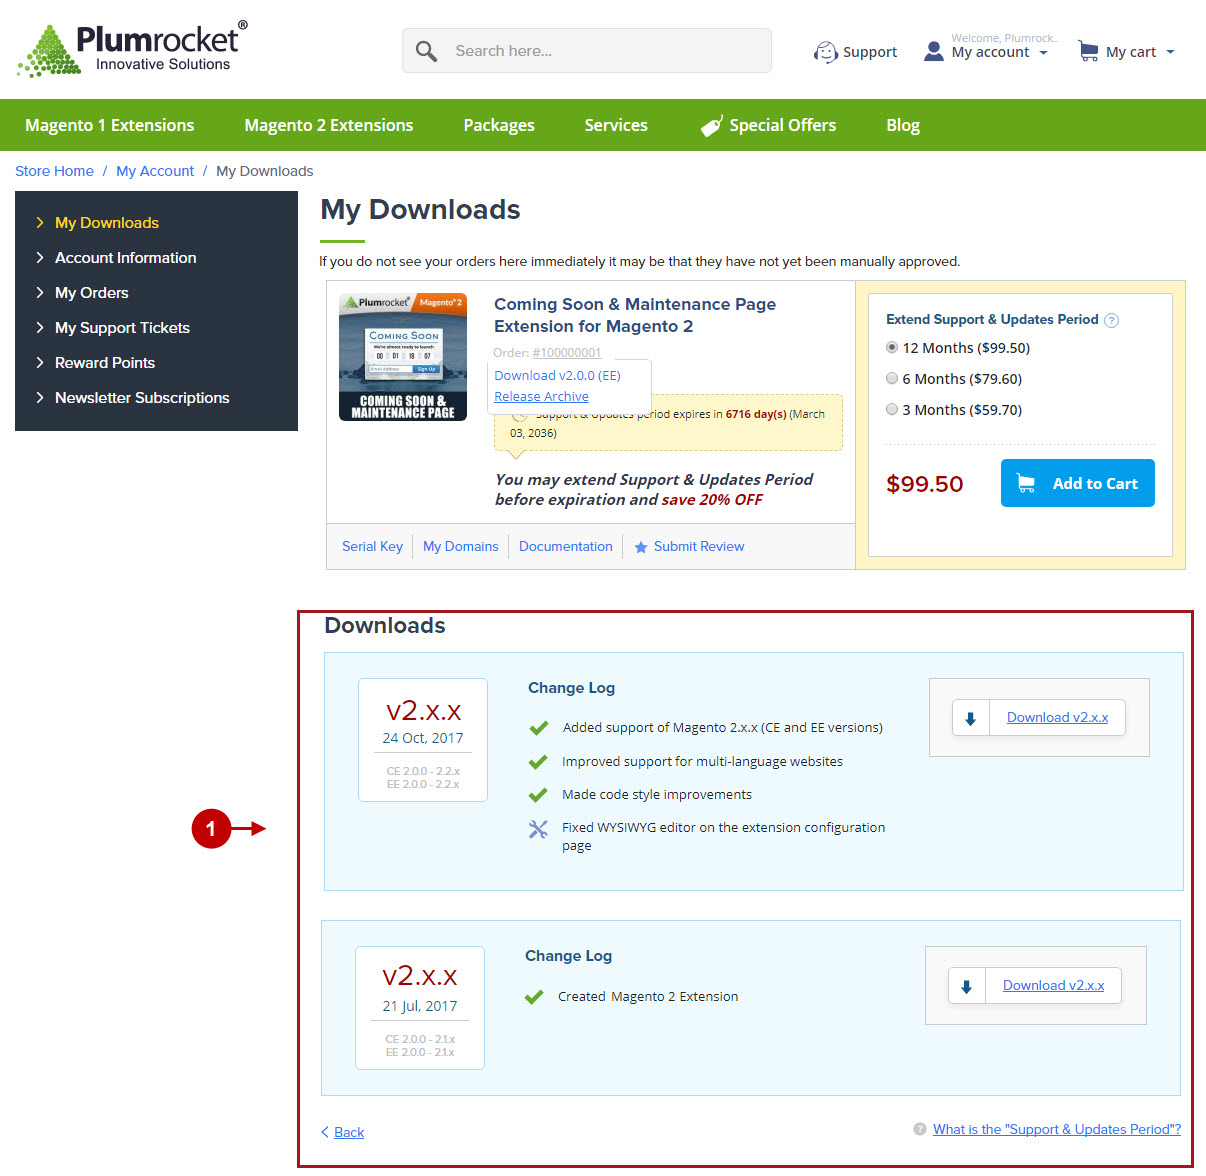Open Magento 2 Extensions menu
Viewport: 1206px width, 1176px height.
[x=329, y=125]
